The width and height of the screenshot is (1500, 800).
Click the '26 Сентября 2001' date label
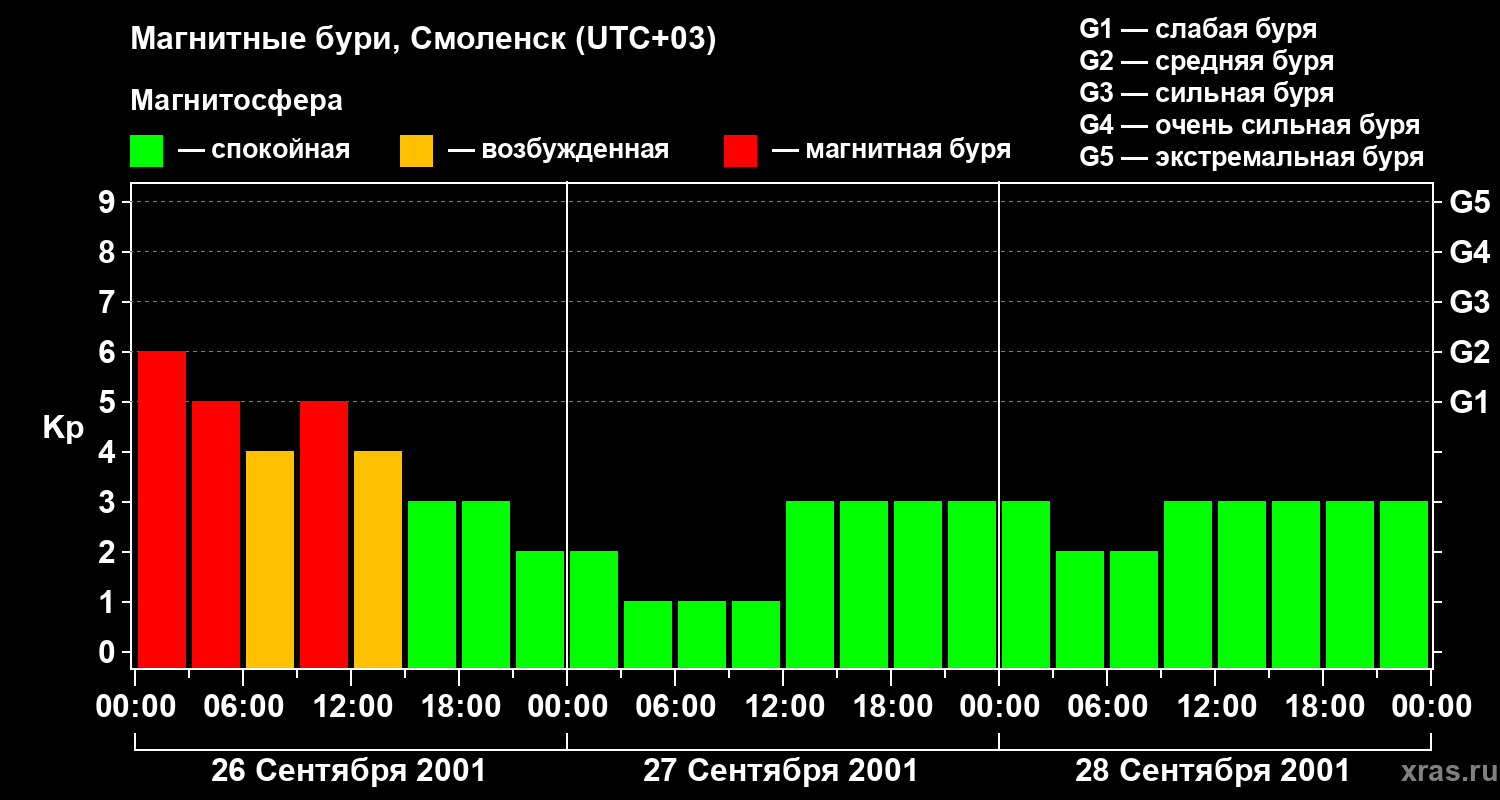tap(348, 771)
